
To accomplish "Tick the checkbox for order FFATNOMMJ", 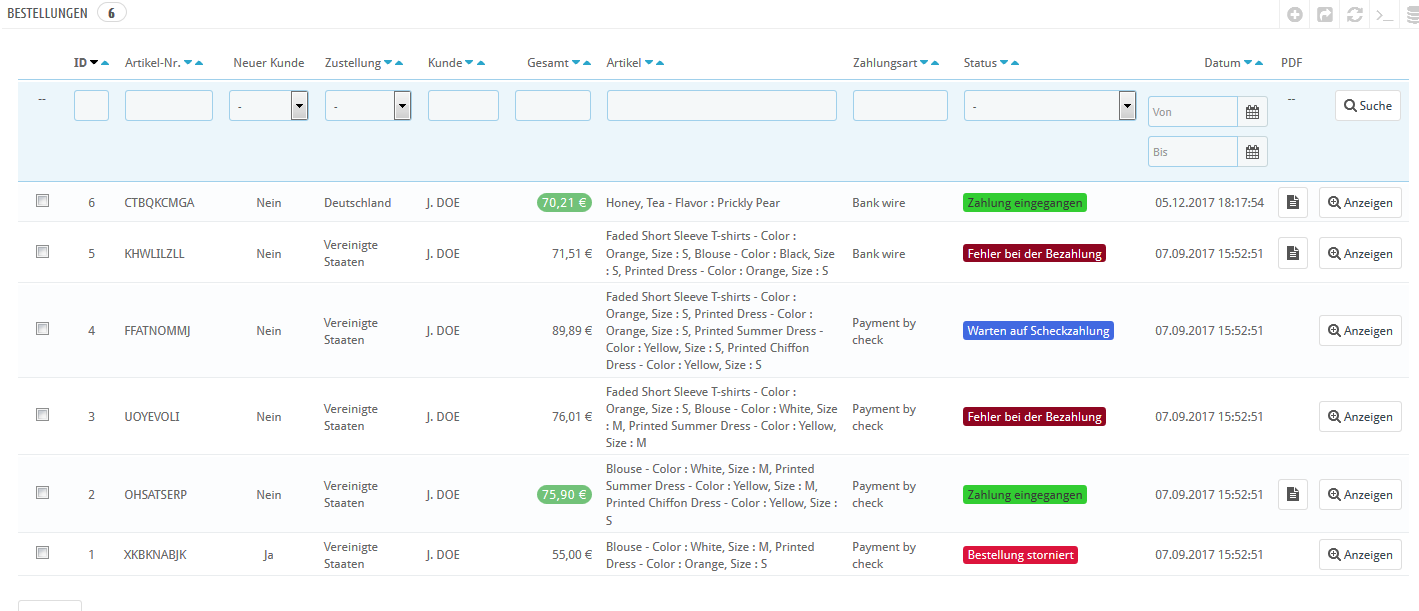I will pos(42,329).
